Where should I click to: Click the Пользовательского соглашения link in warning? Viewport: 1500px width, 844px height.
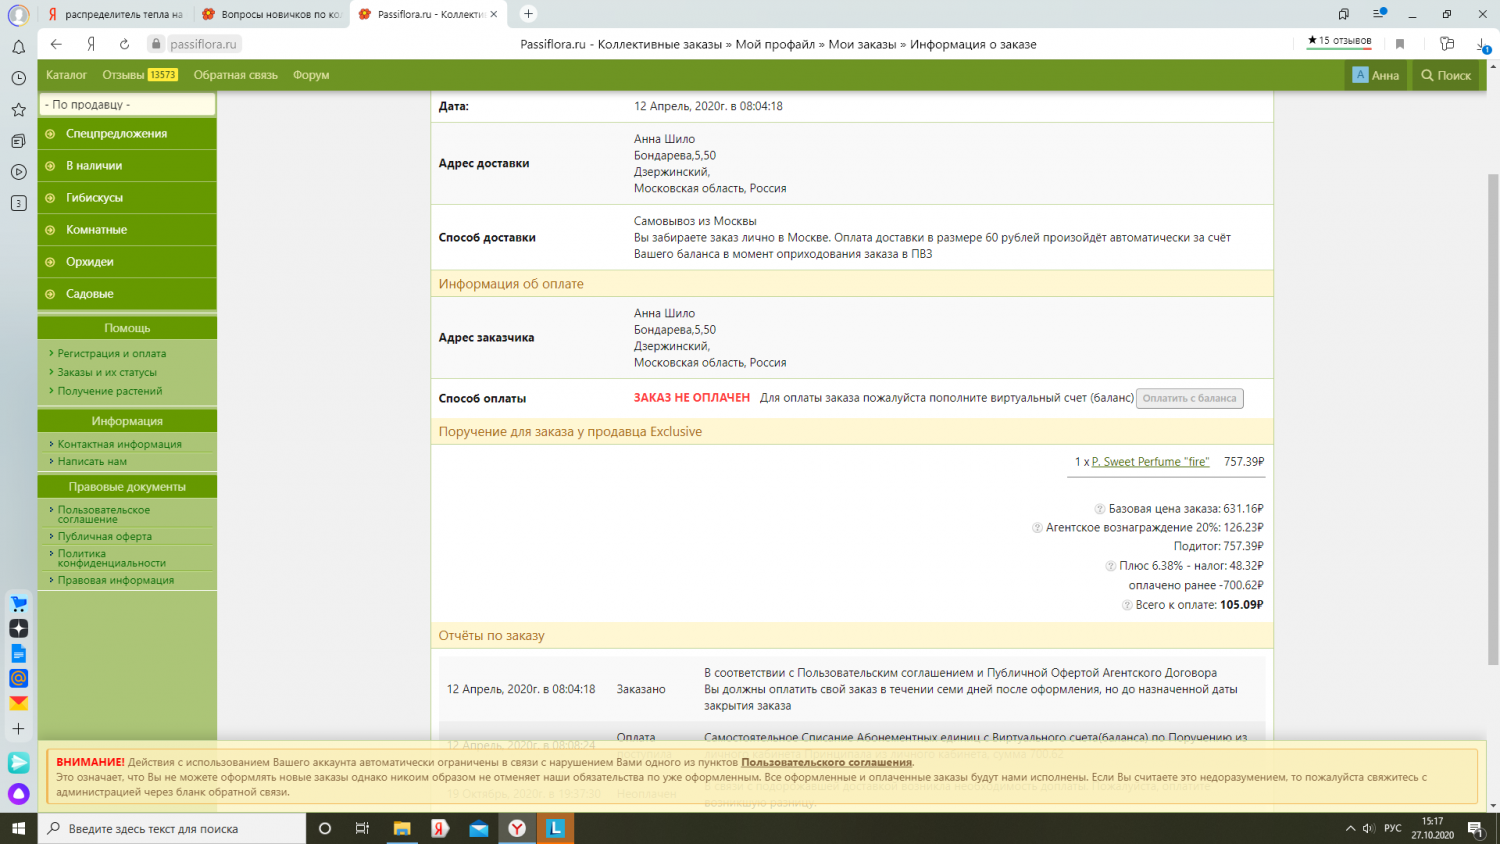coord(826,762)
